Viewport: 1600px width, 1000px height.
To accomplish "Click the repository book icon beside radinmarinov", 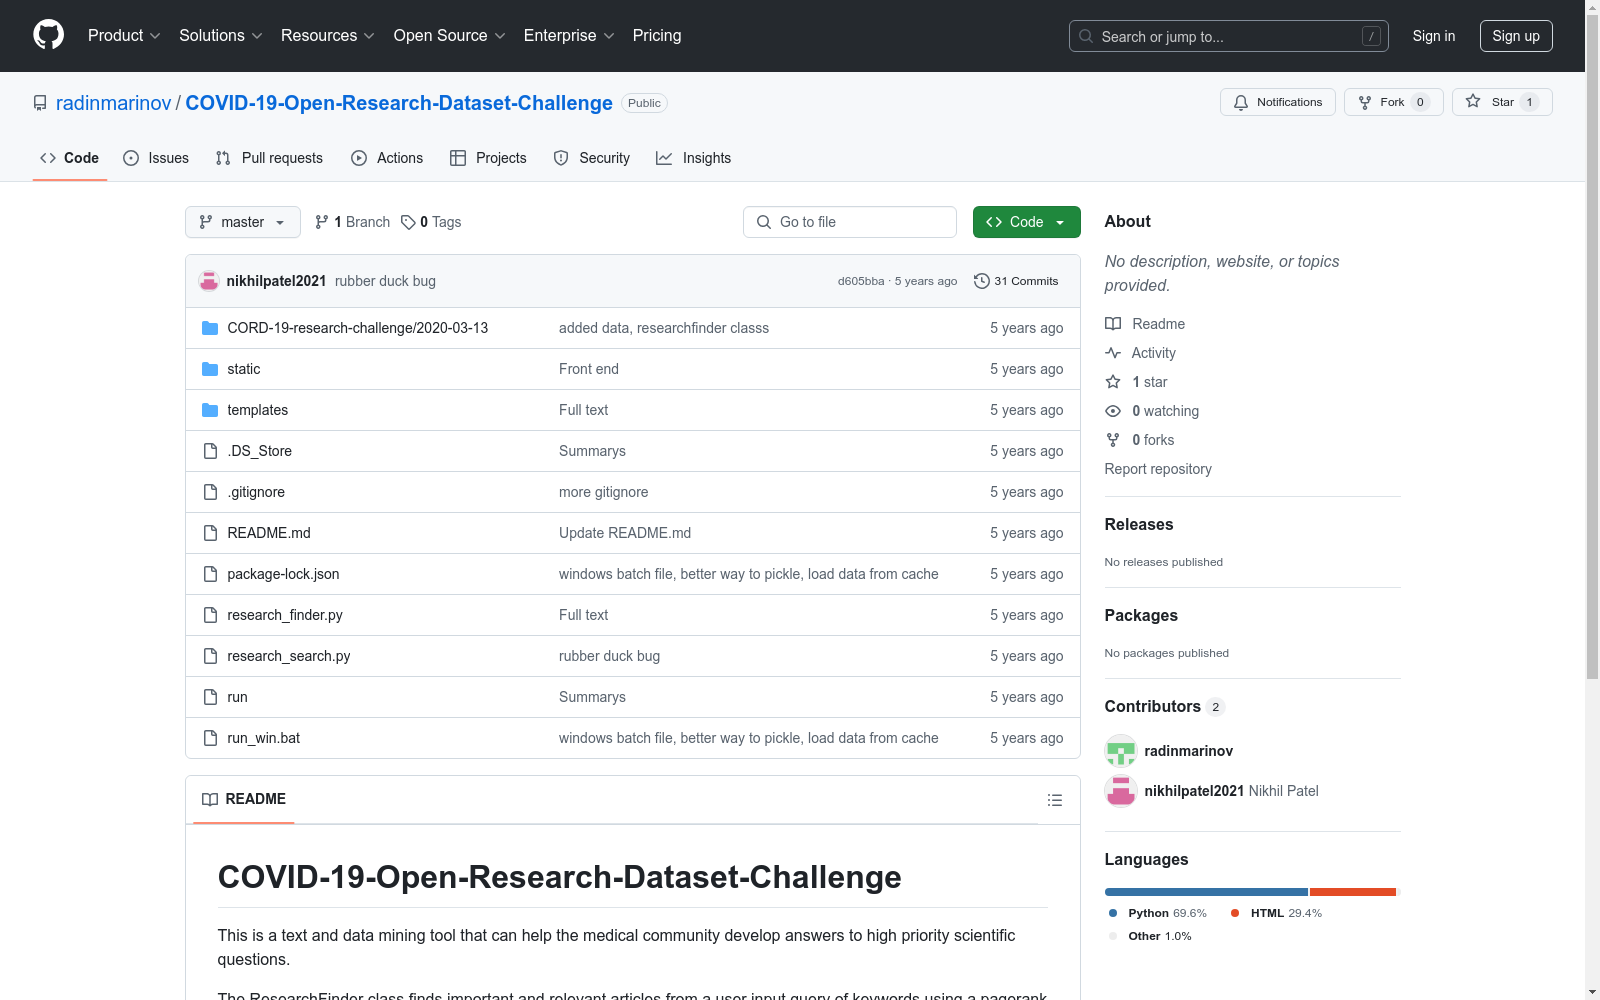I will tap(40, 103).
